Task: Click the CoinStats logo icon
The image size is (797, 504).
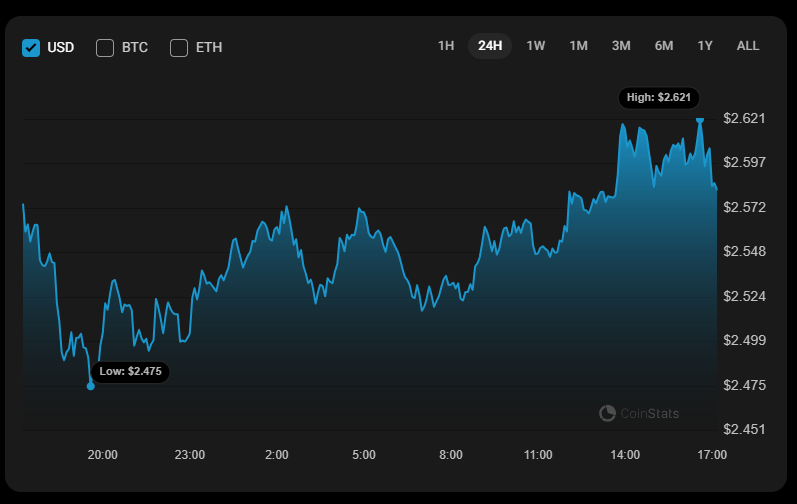Action: pos(607,413)
